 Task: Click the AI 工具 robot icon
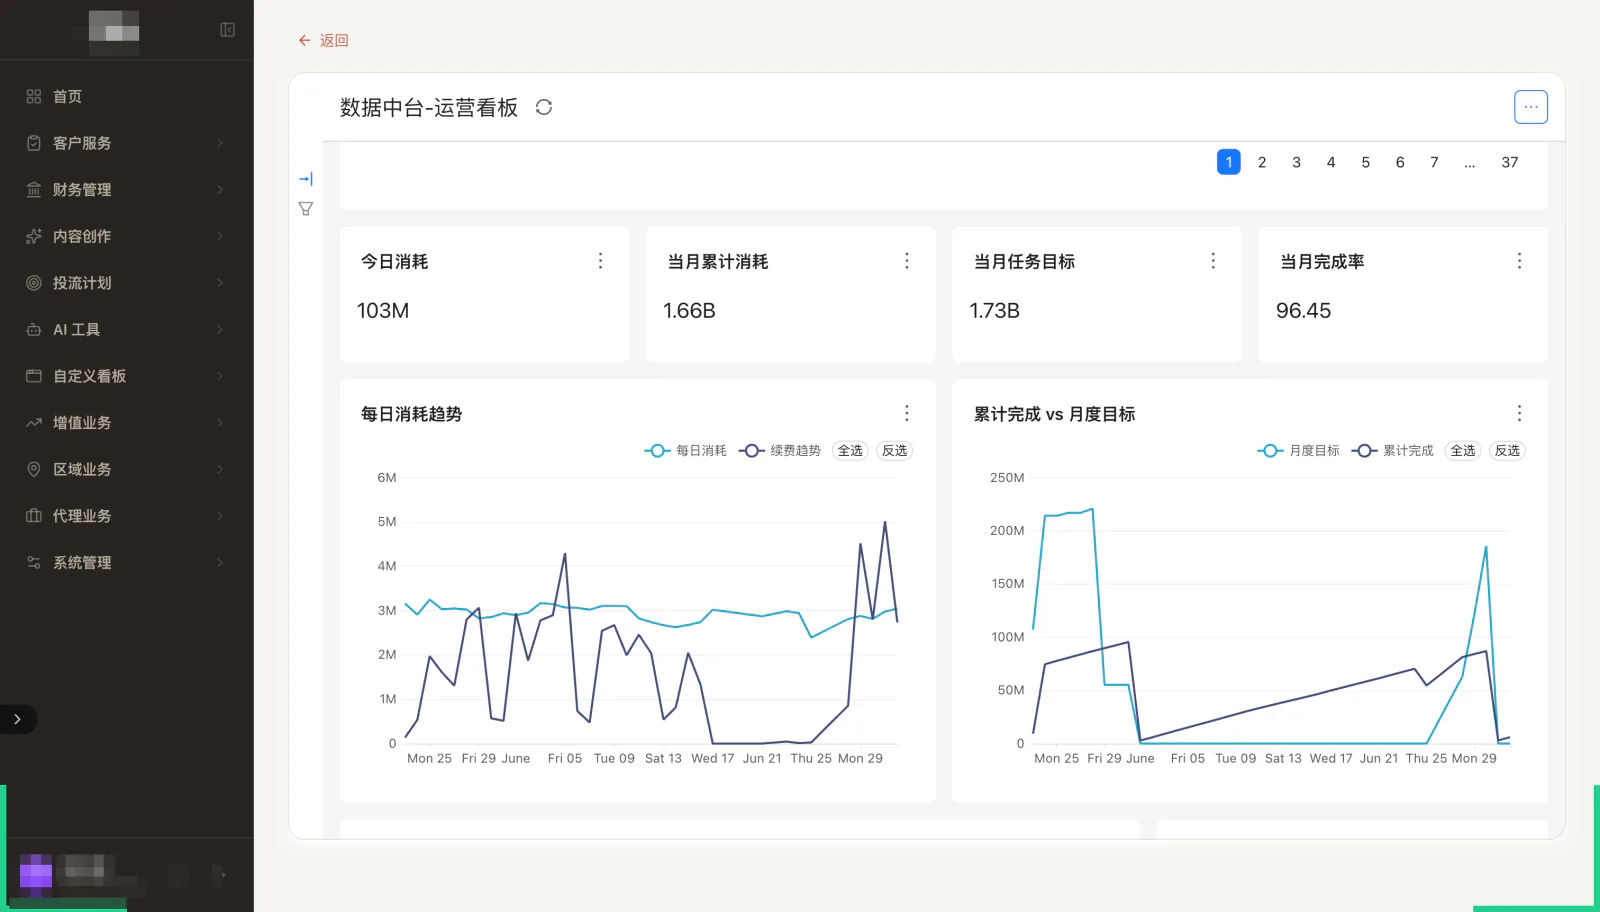click(34, 329)
